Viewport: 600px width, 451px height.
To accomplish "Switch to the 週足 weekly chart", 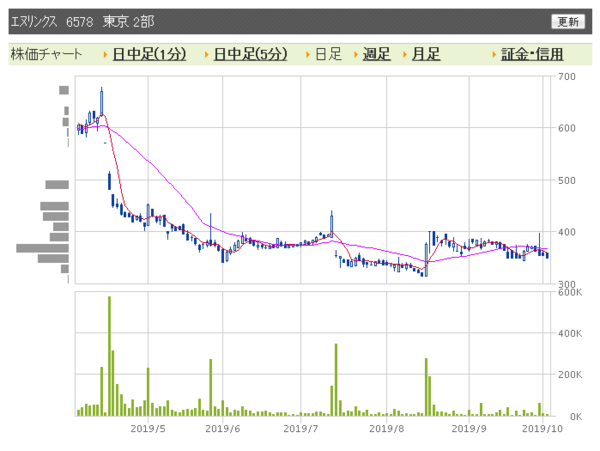I will pyautogui.click(x=376, y=54).
